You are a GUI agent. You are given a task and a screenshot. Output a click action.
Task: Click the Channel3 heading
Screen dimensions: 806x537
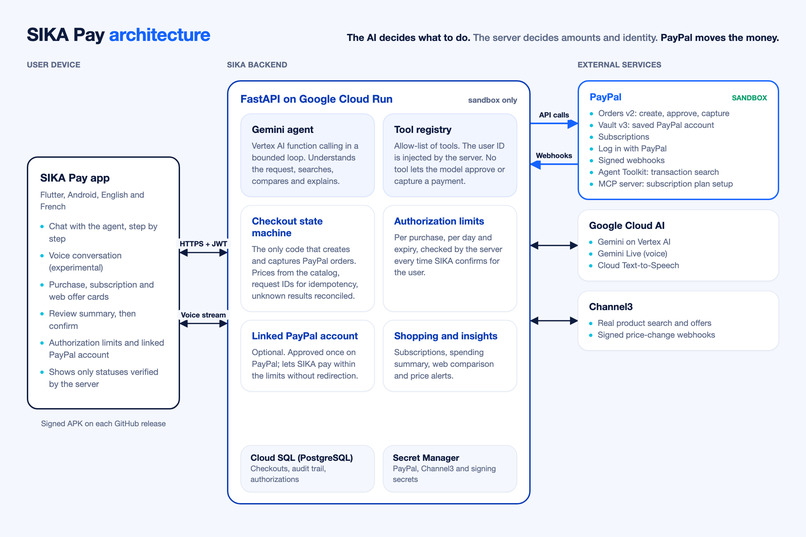pos(611,307)
